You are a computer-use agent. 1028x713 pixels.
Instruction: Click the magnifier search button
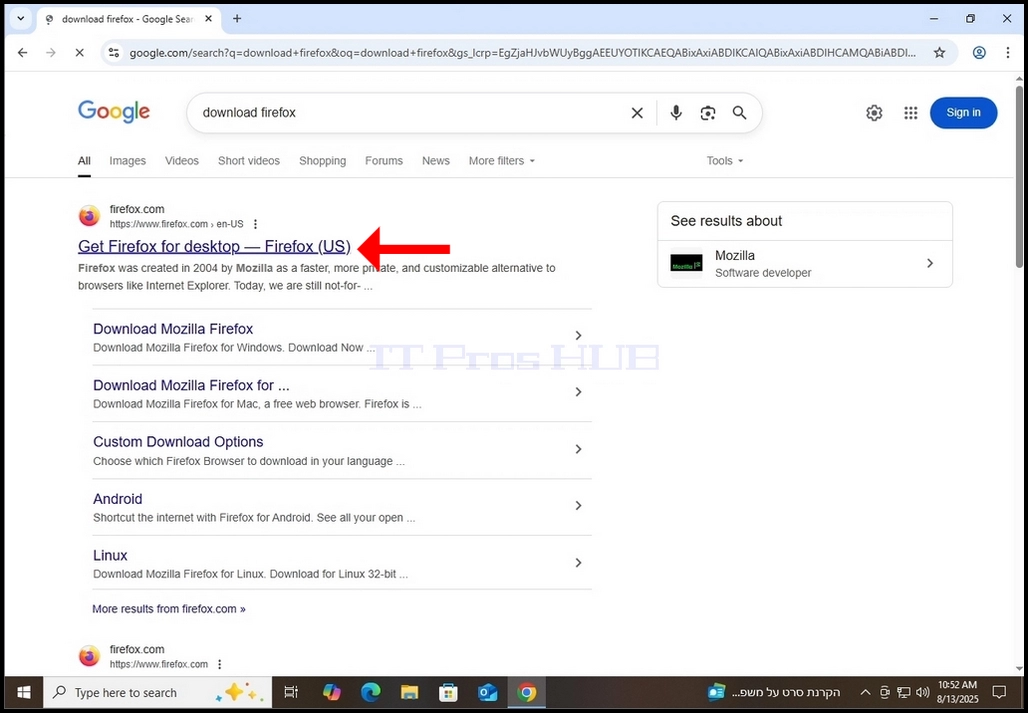[740, 113]
